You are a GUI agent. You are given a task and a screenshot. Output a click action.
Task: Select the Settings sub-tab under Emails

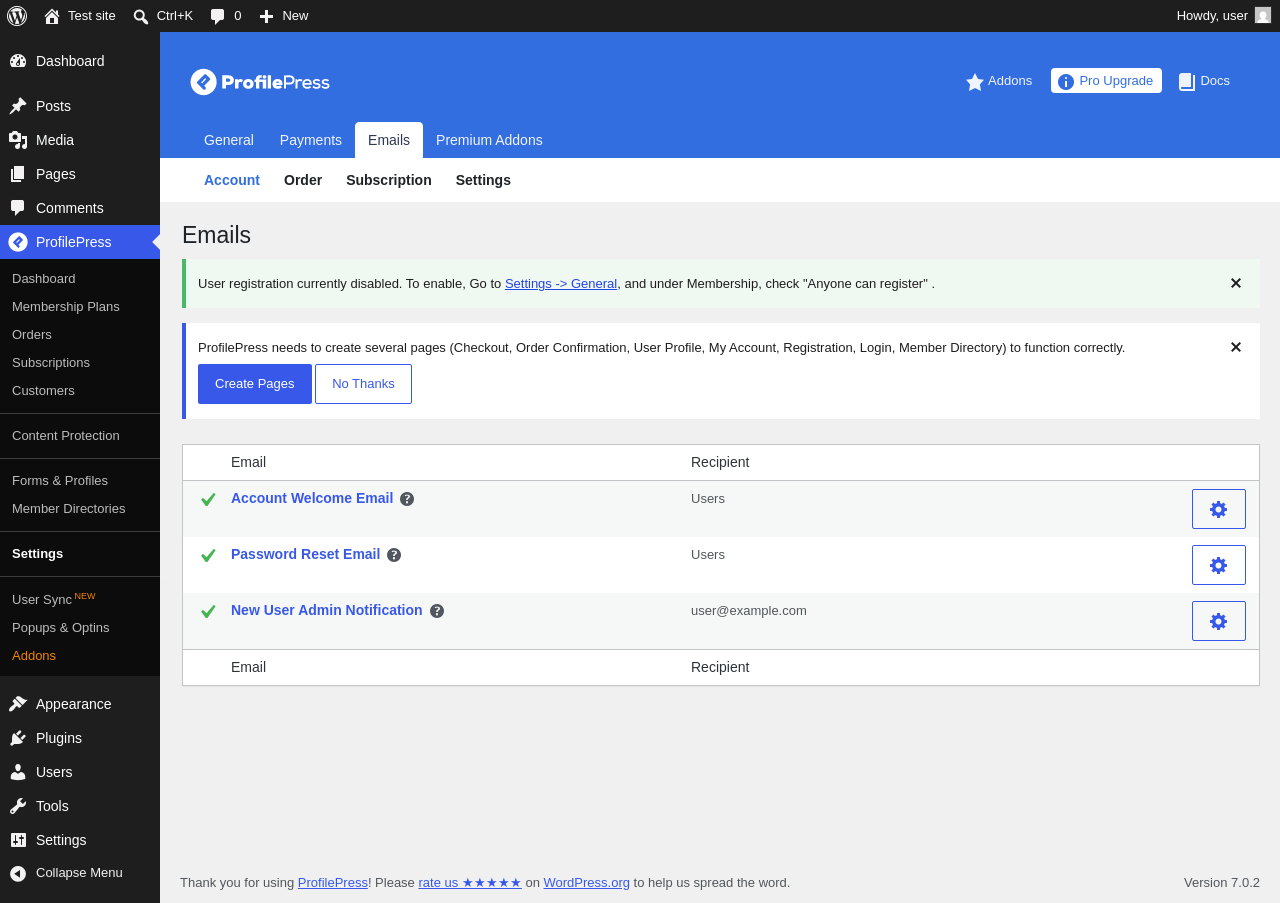pyautogui.click(x=483, y=180)
